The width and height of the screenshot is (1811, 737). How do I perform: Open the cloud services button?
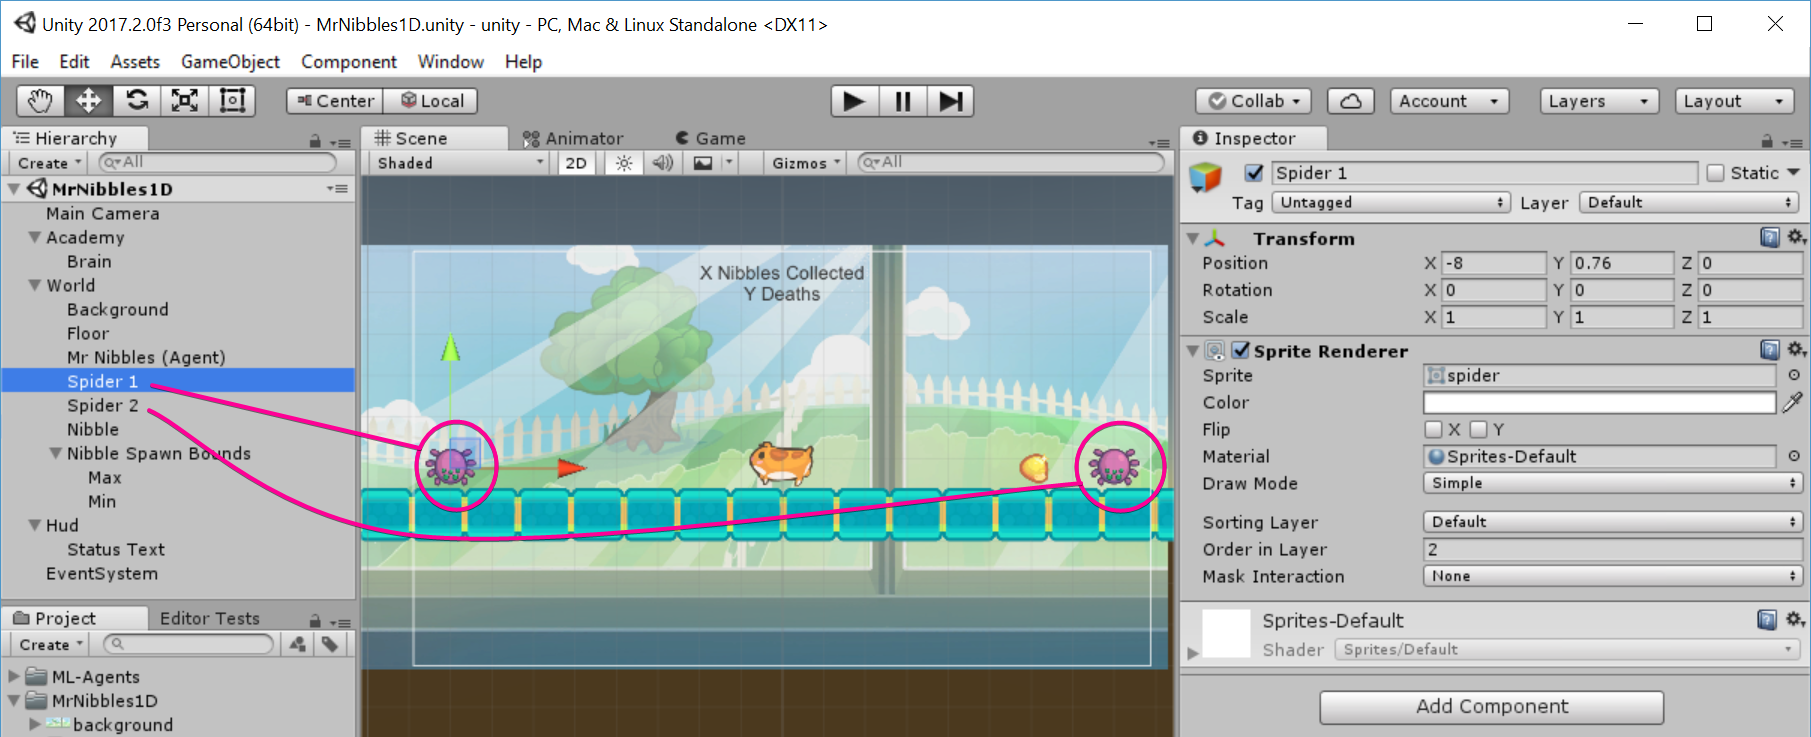click(1350, 101)
